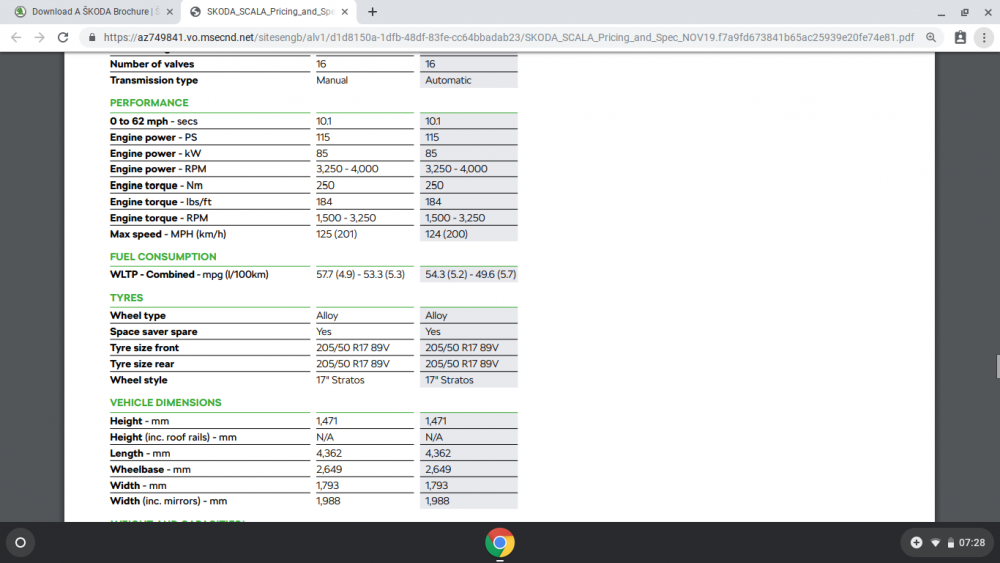Click the Engine torque - RPM label
Image resolution: width=1000 pixels, height=563 pixels.
[x=158, y=218]
